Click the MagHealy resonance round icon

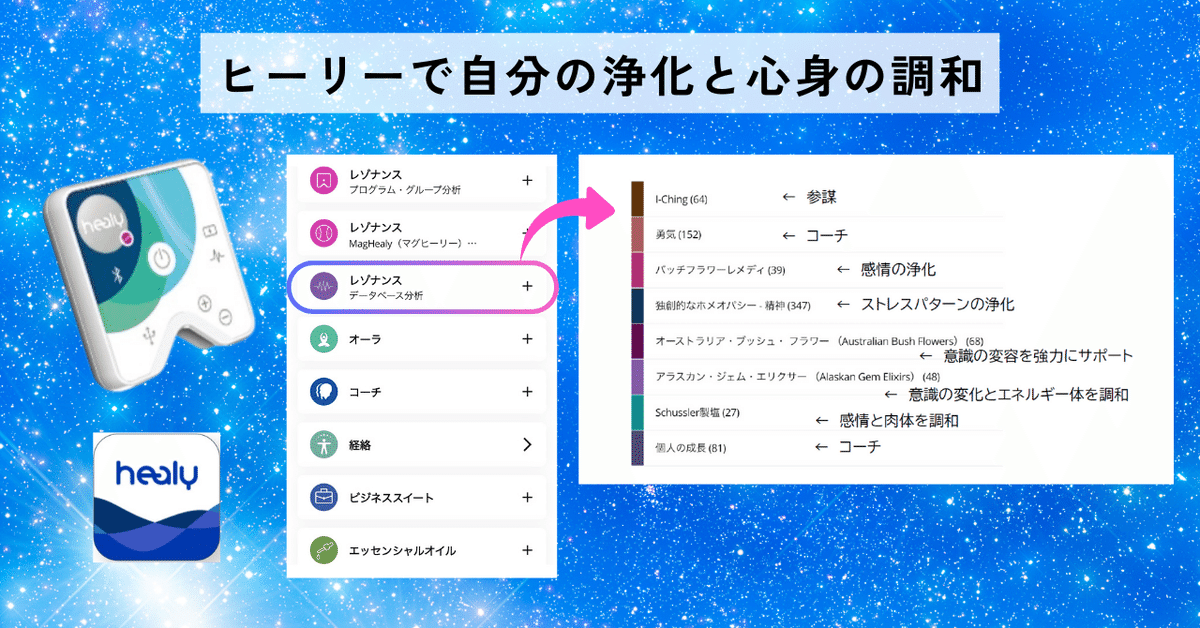pyautogui.click(x=323, y=233)
